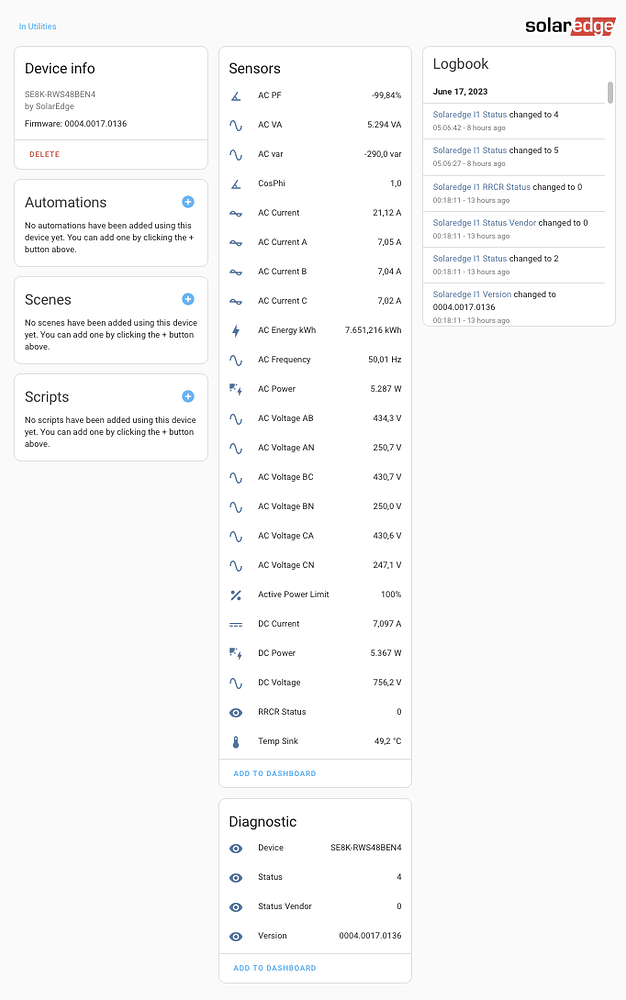Click the eye icon next to RRCR Status
The width and height of the screenshot is (626, 1000).
[235, 712]
